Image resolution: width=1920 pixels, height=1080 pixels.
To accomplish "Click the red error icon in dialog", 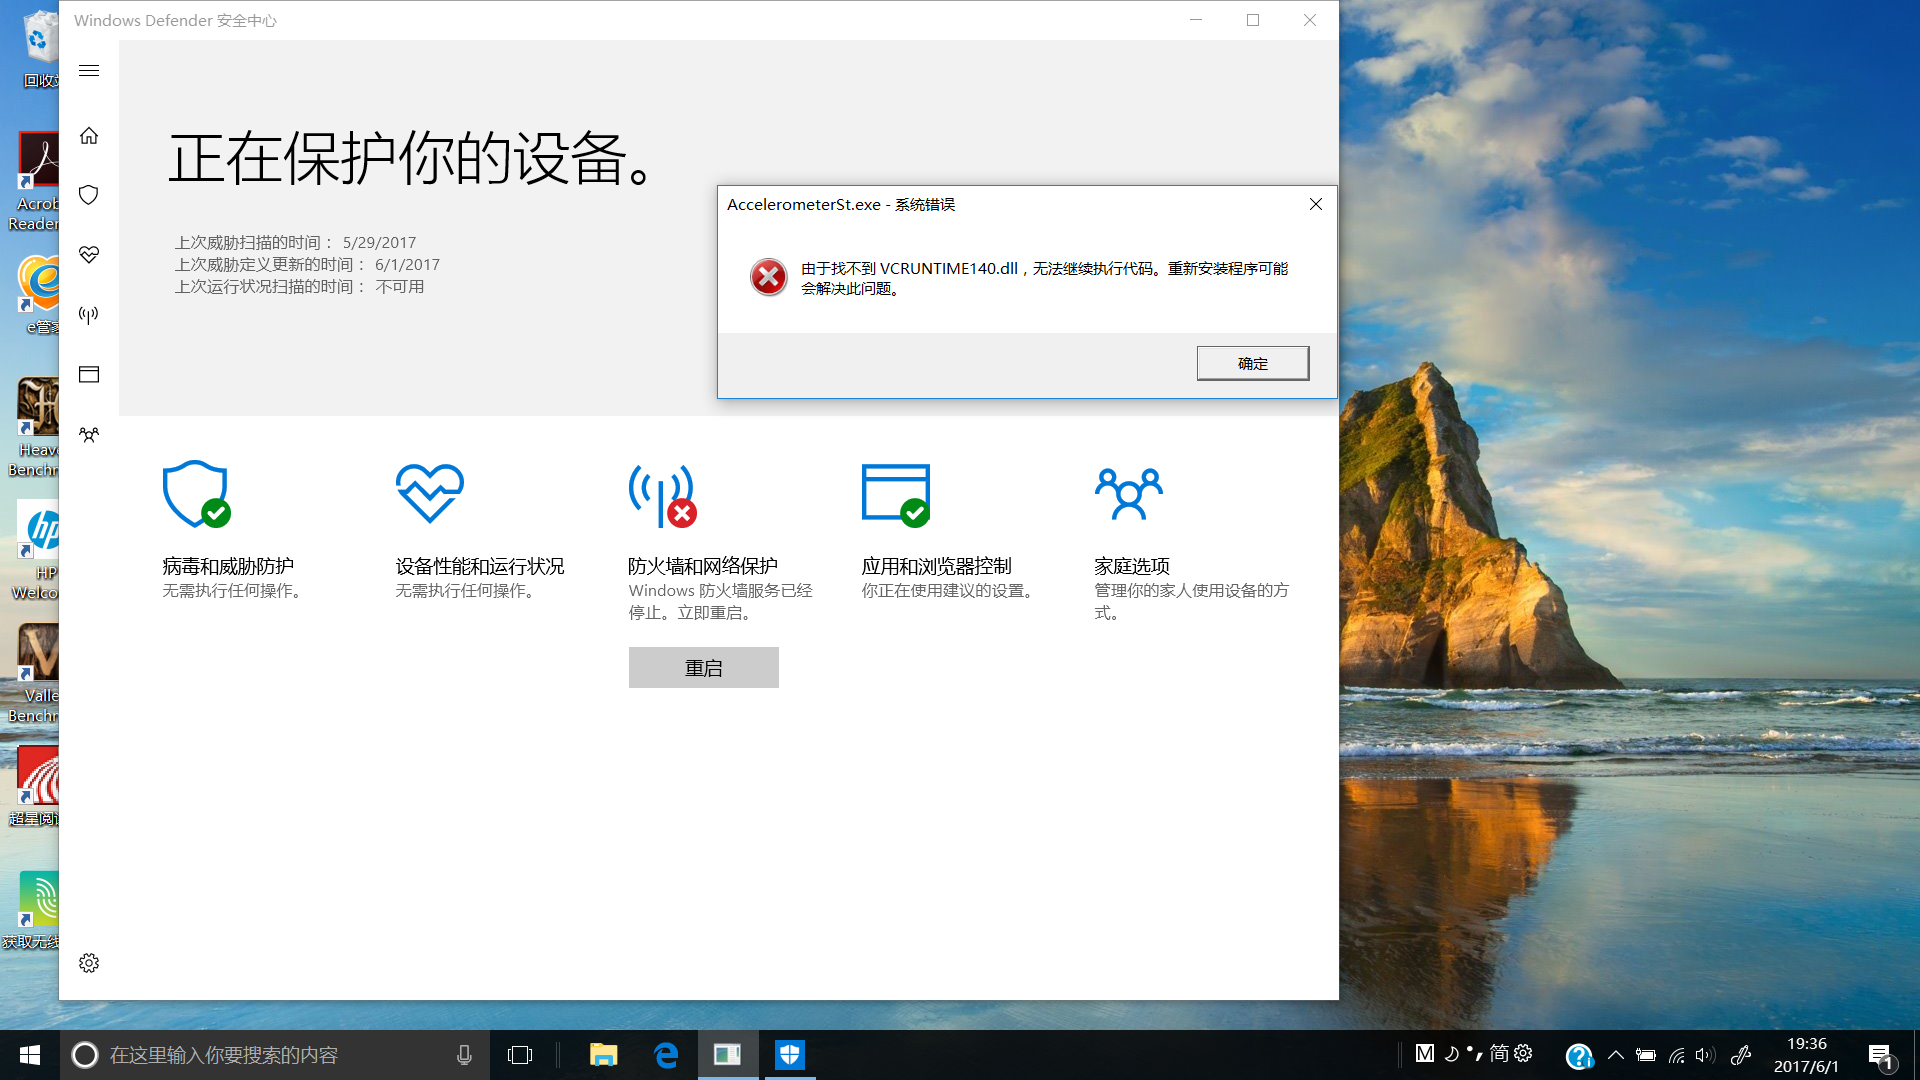I will tap(769, 277).
